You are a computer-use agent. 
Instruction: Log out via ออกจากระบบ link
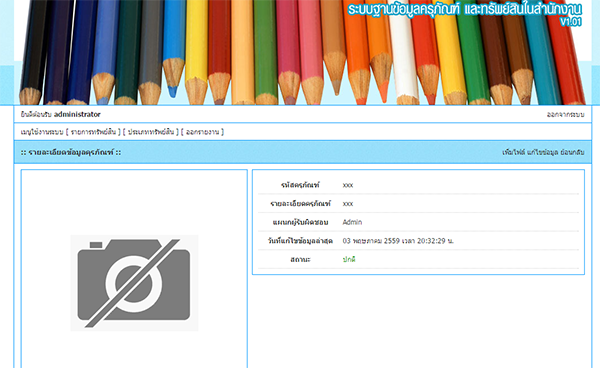click(565, 114)
